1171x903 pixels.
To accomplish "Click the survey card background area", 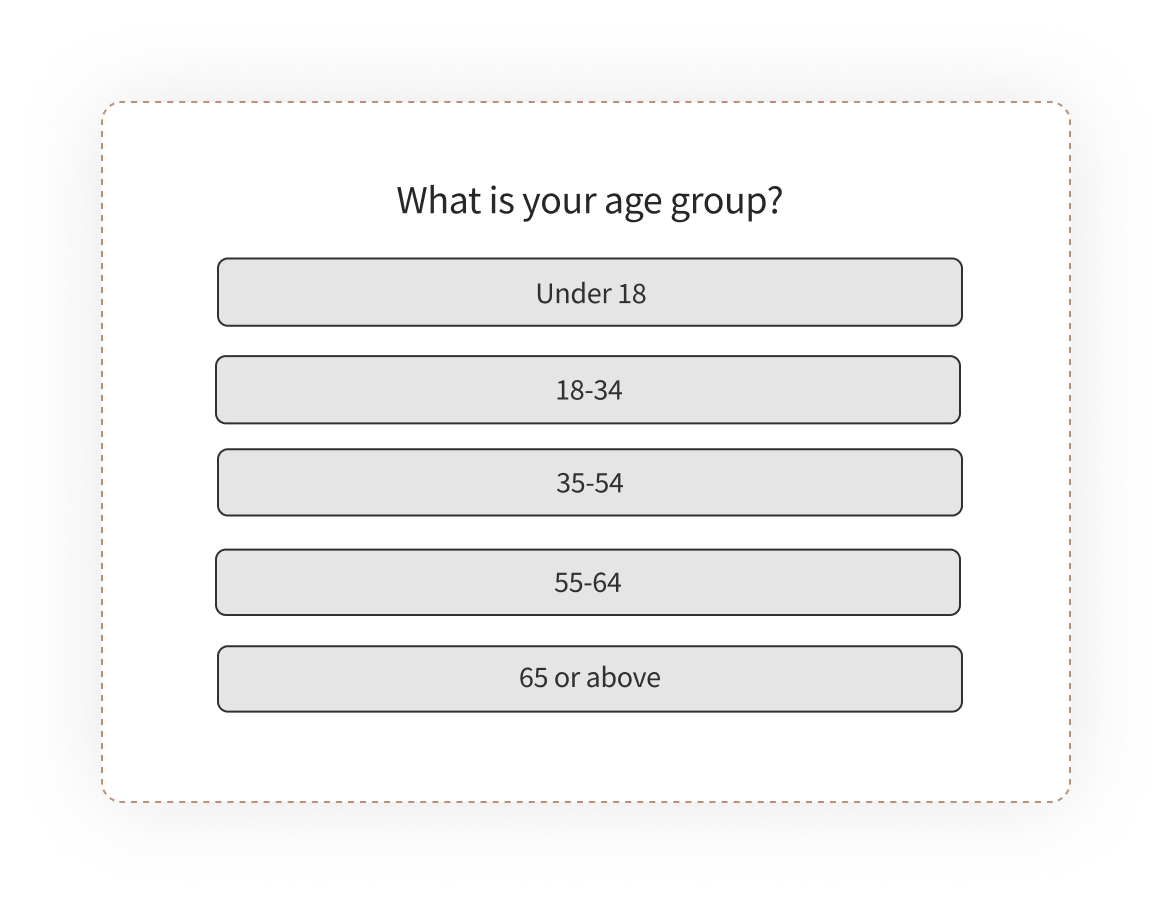I will coord(587,750).
